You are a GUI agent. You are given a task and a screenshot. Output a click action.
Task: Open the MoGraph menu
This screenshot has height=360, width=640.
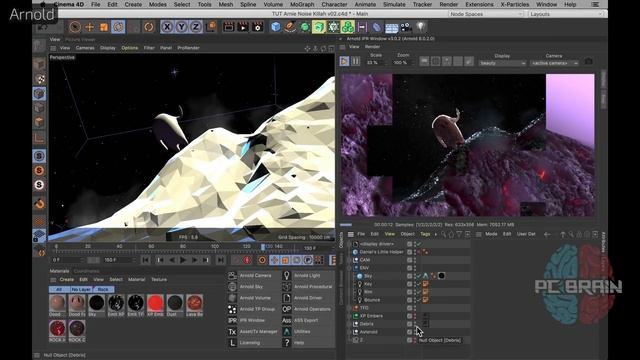(x=302, y=4)
